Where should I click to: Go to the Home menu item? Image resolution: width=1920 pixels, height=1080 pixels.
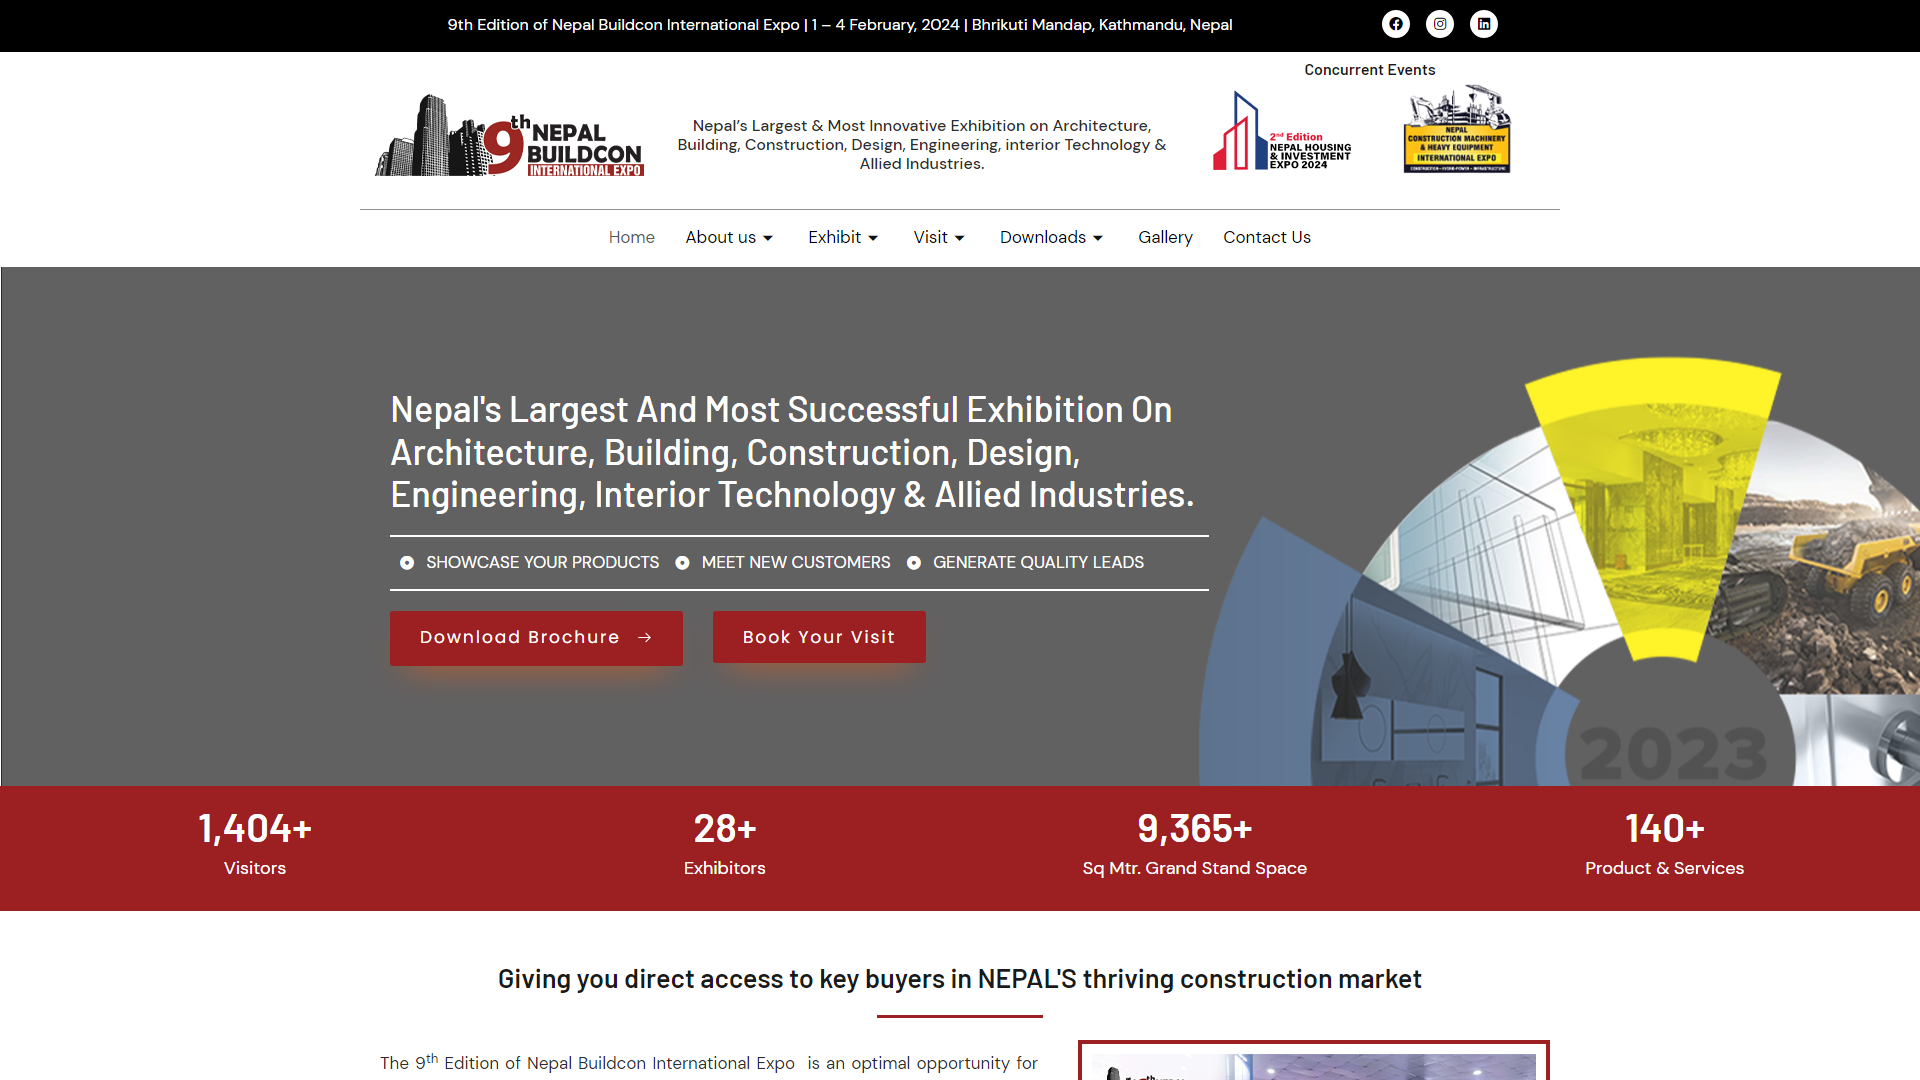632,237
